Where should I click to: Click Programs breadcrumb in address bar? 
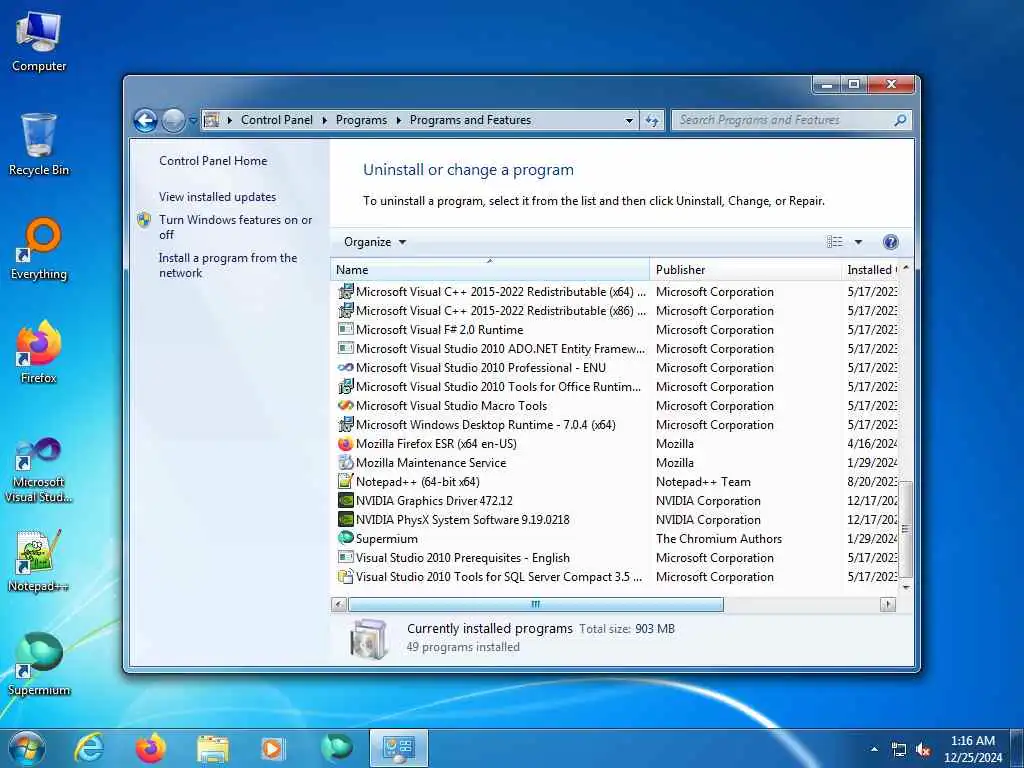361,120
